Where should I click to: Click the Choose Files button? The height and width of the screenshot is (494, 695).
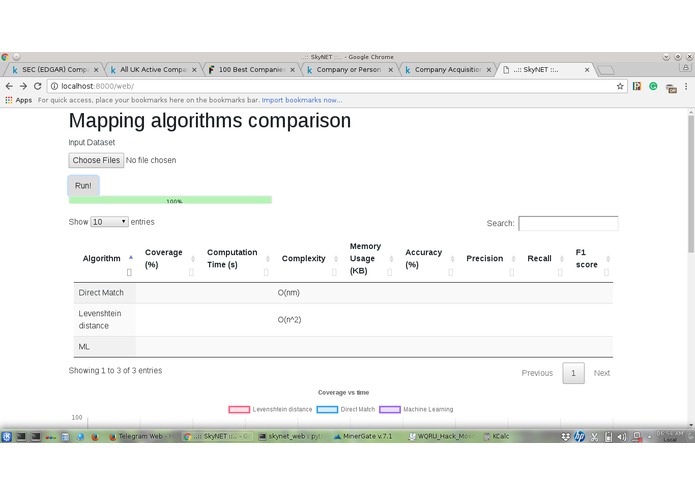tap(96, 160)
